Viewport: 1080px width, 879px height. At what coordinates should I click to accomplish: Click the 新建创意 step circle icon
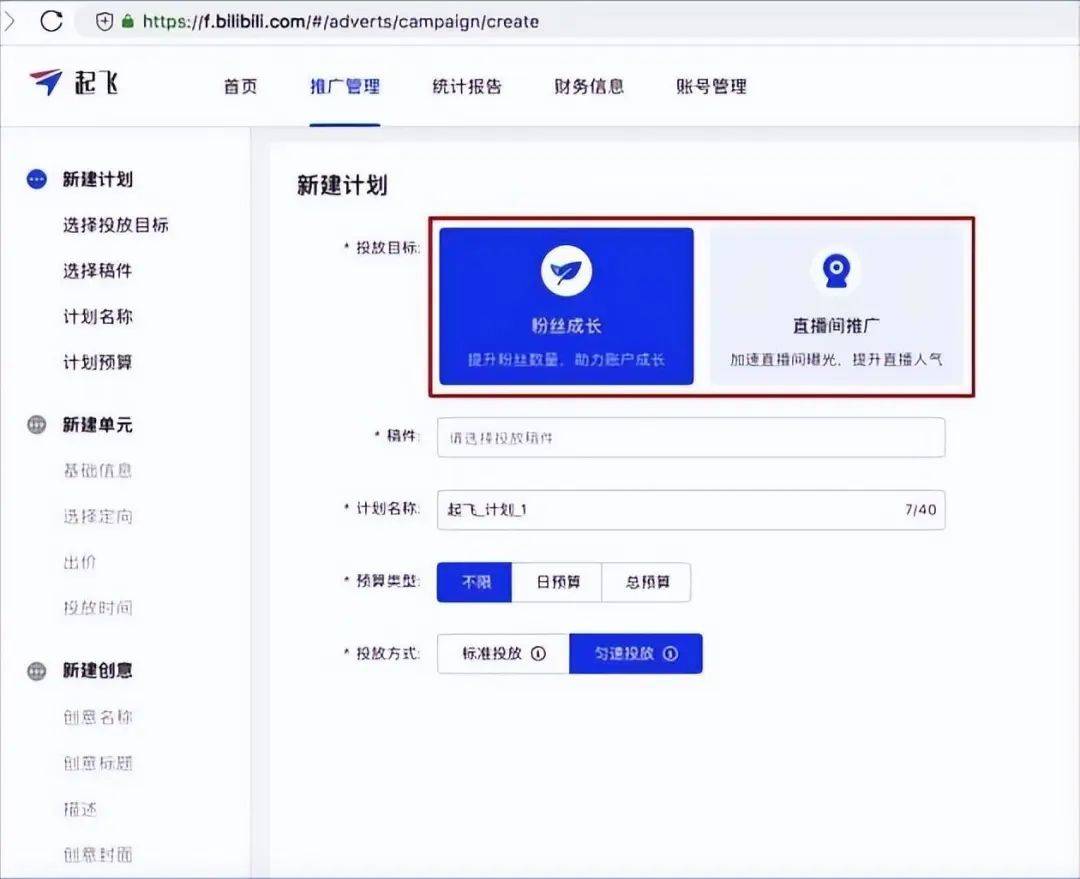coord(37,670)
